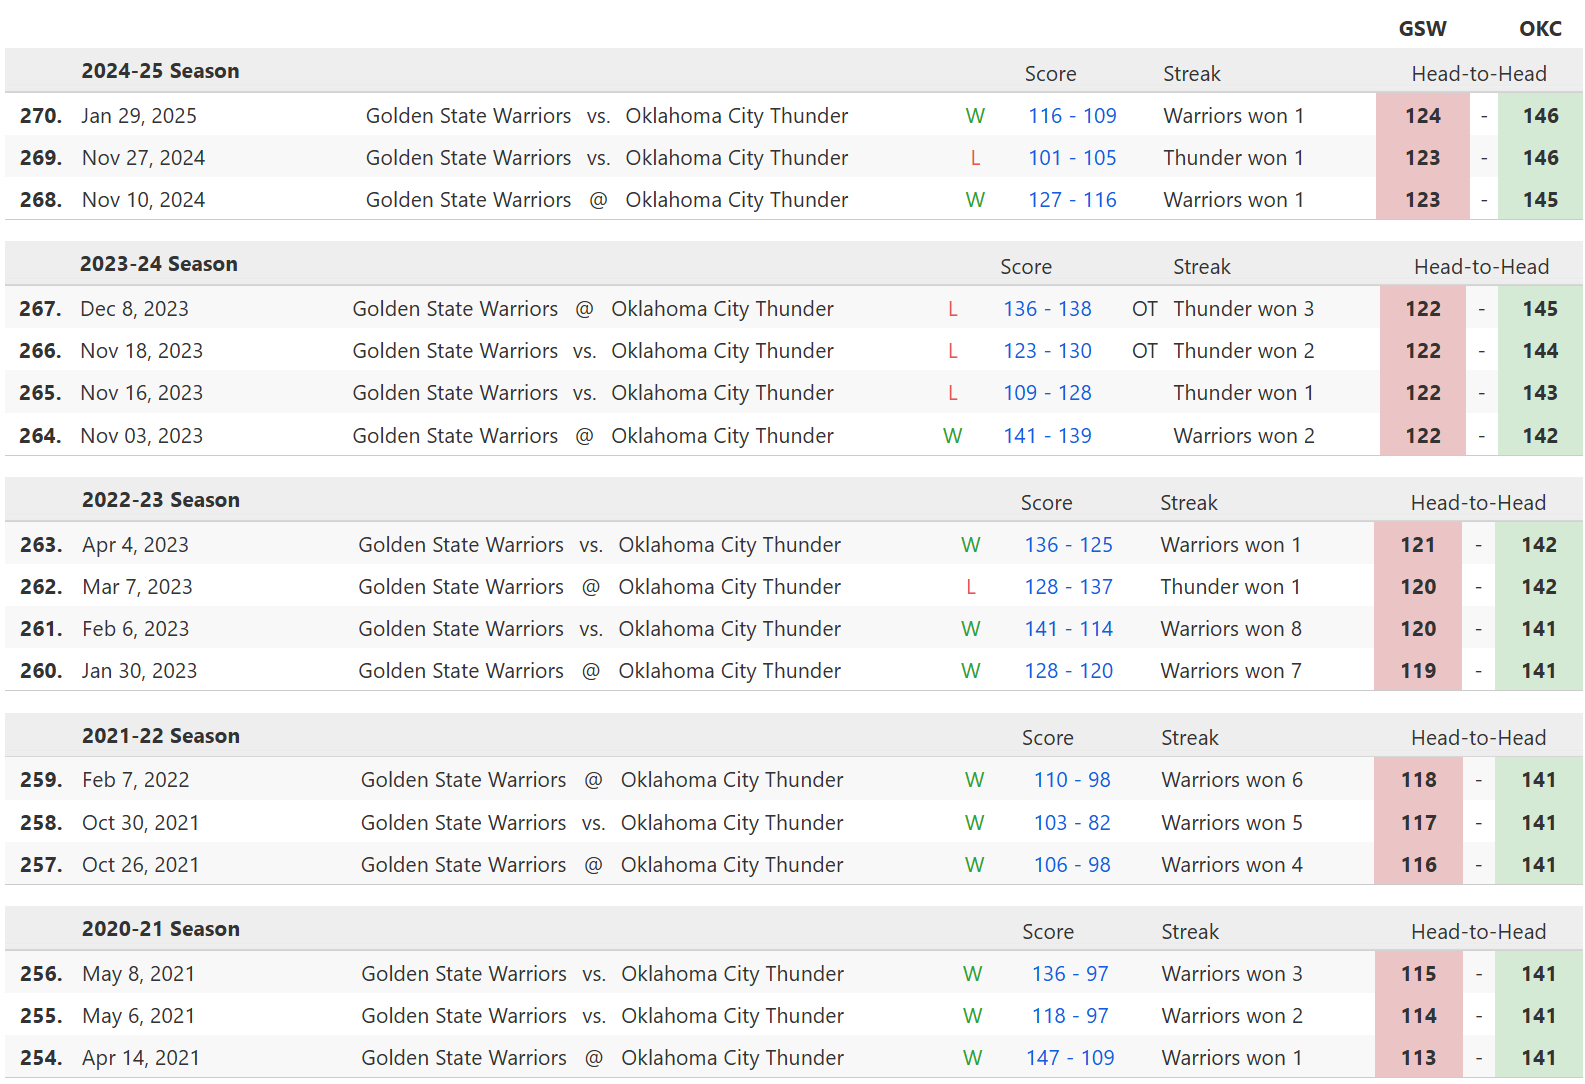Click the date Oct 30, 2021
Screen dimensions: 1585x1084
pyautogui.click(x=140, y=823)
